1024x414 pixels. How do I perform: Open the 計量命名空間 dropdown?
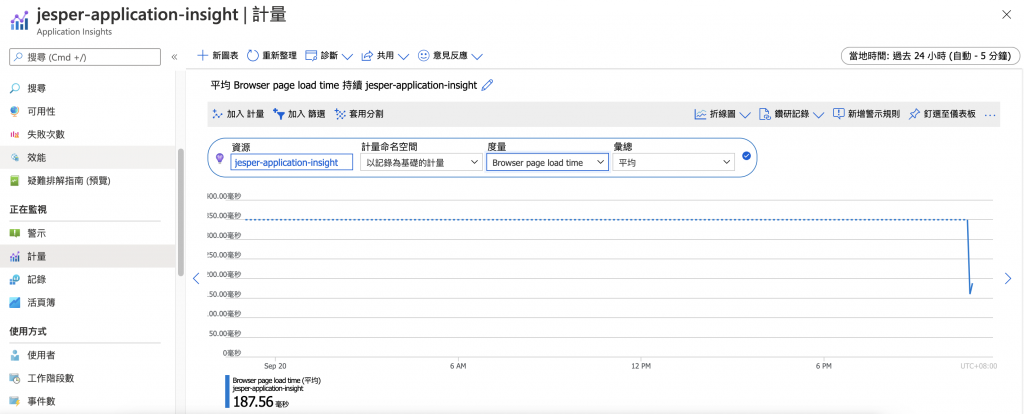[421, 163]
